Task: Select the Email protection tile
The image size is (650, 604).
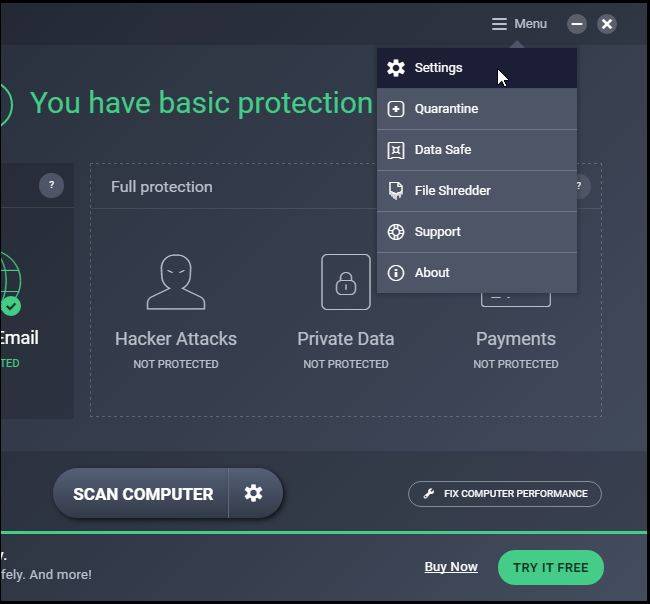Action: 19,311
